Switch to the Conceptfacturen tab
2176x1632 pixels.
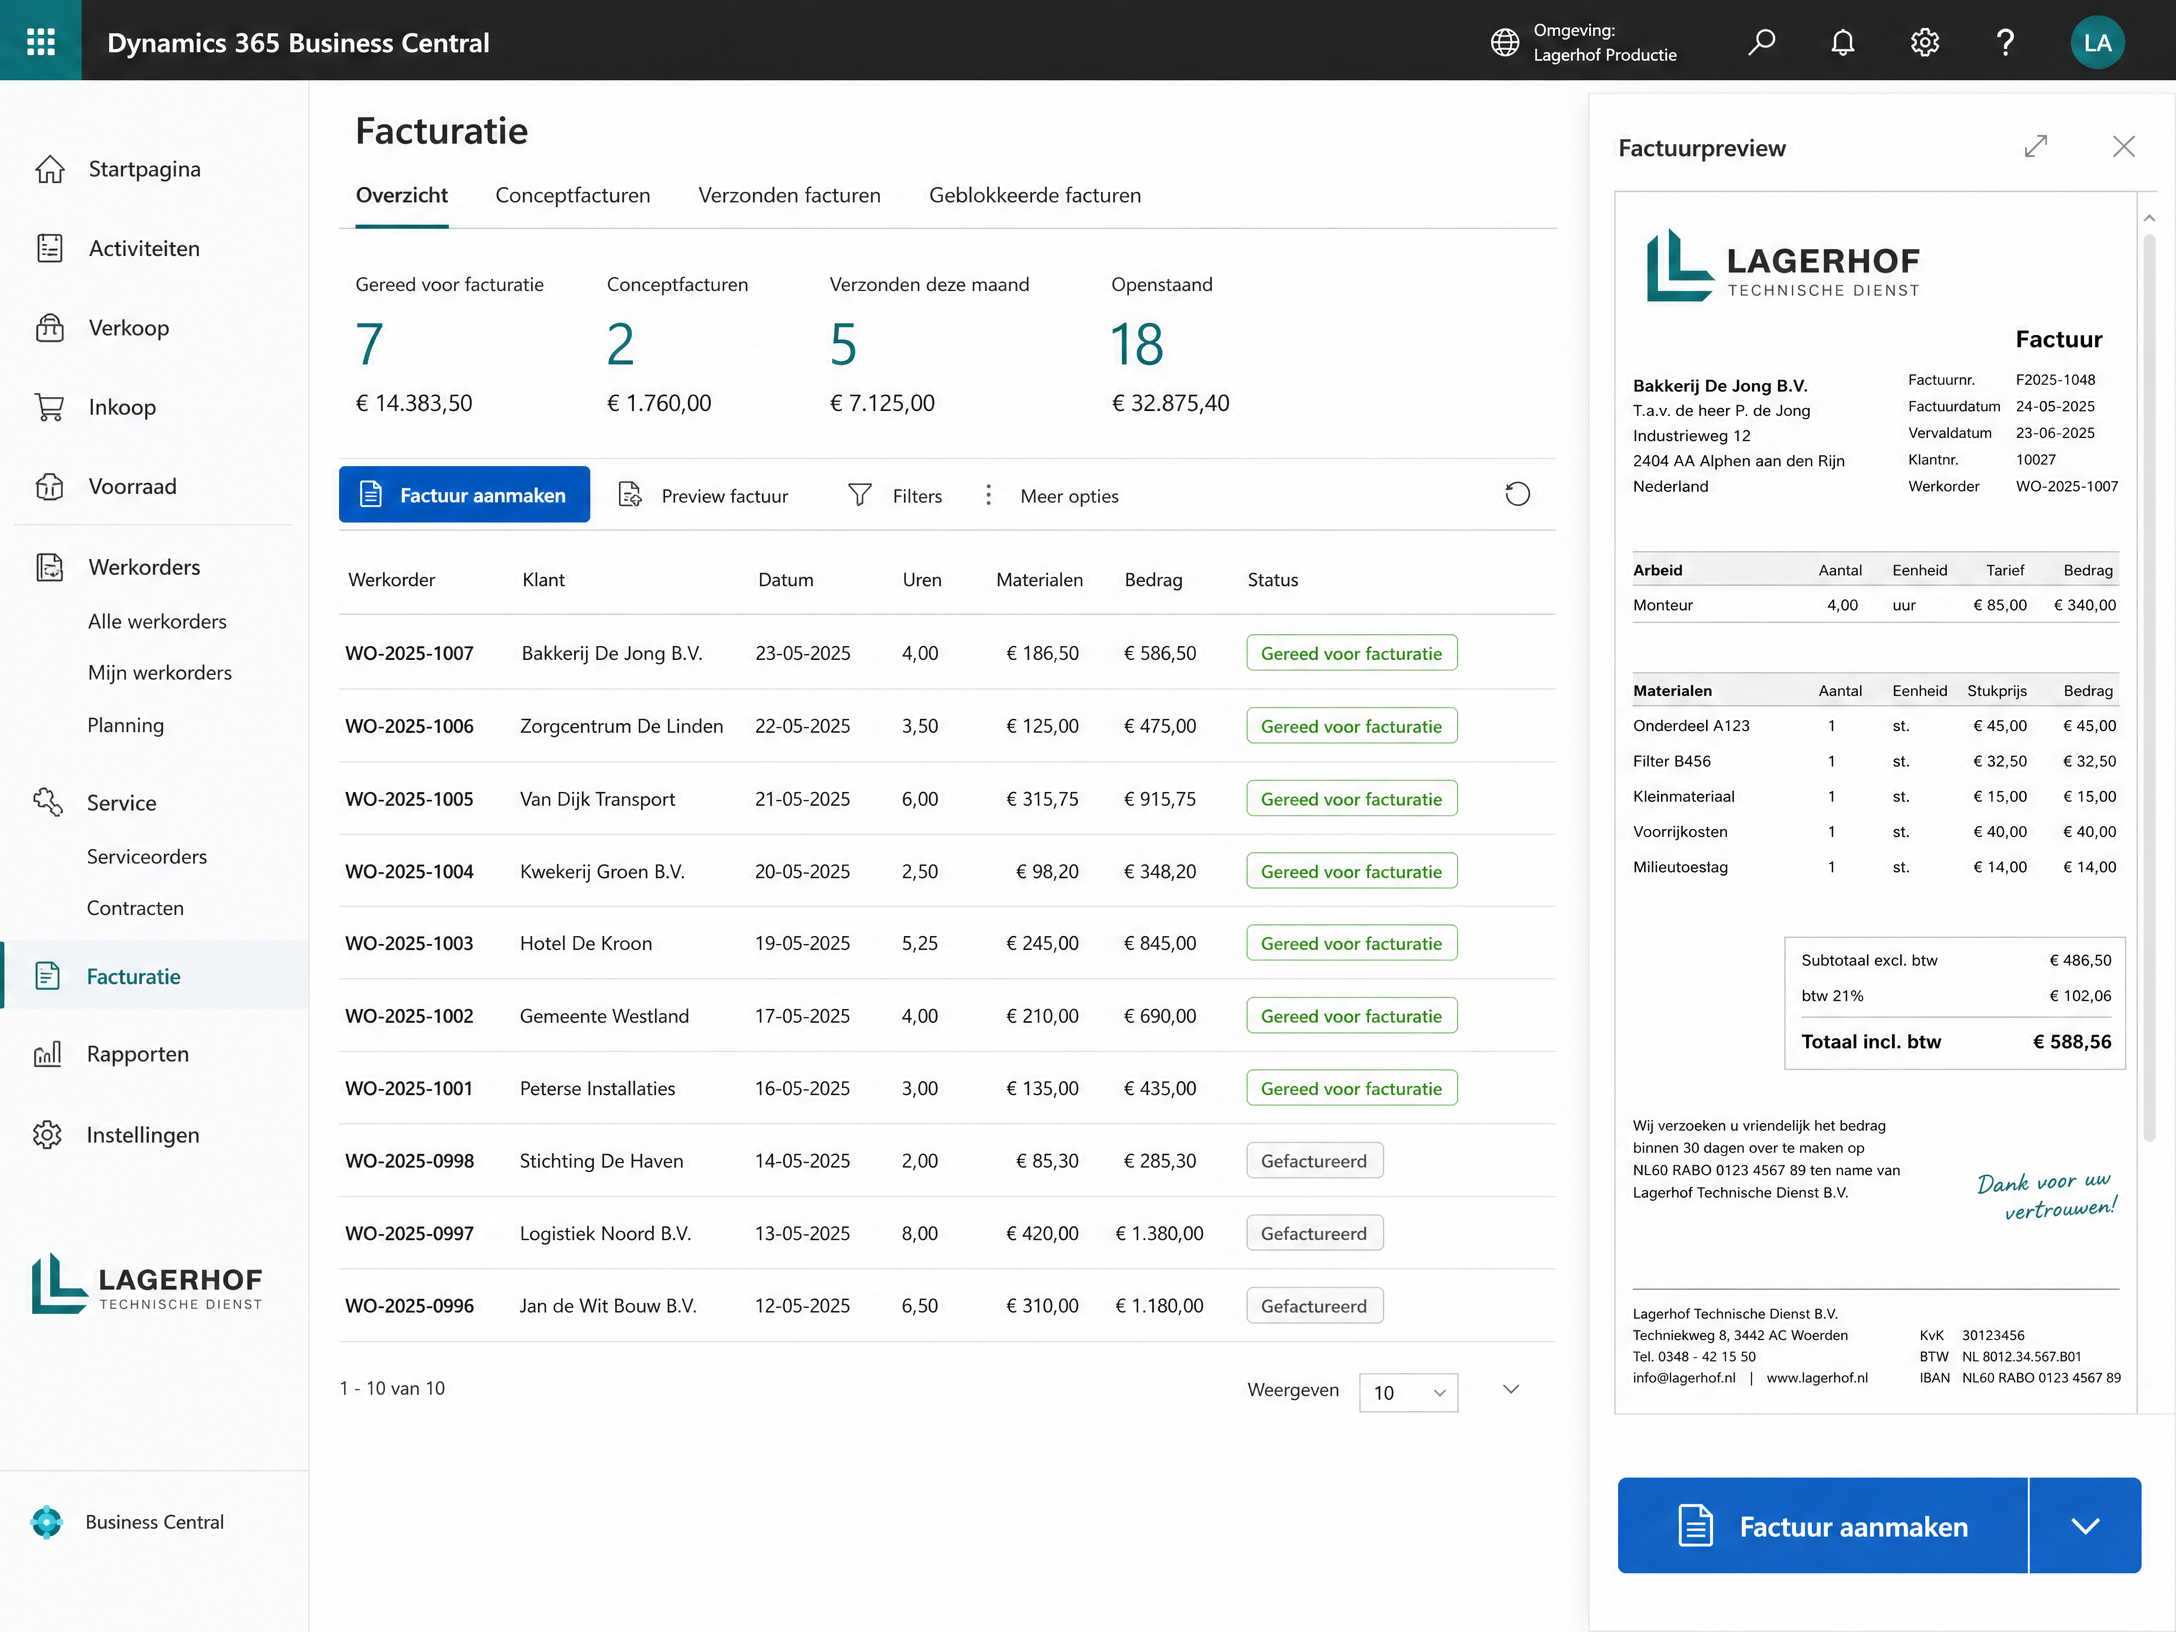coord(573,195)
